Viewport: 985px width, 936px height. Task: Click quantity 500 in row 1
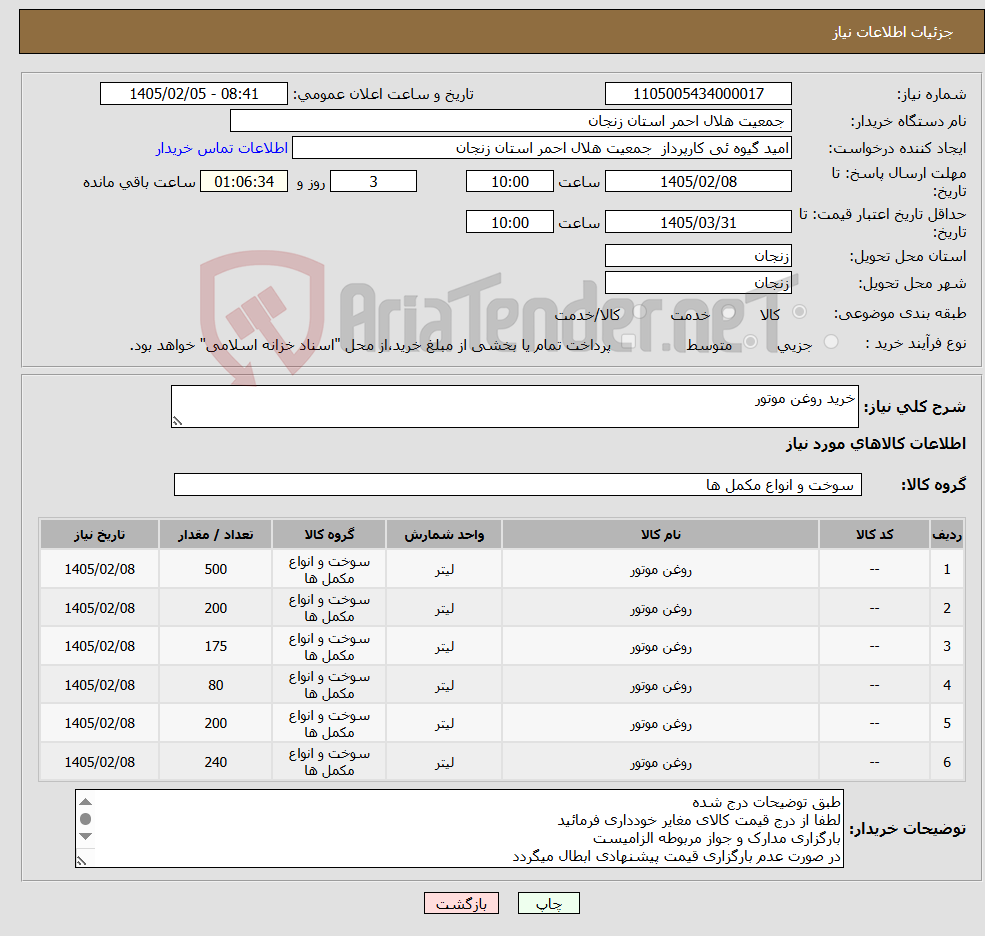215,569
